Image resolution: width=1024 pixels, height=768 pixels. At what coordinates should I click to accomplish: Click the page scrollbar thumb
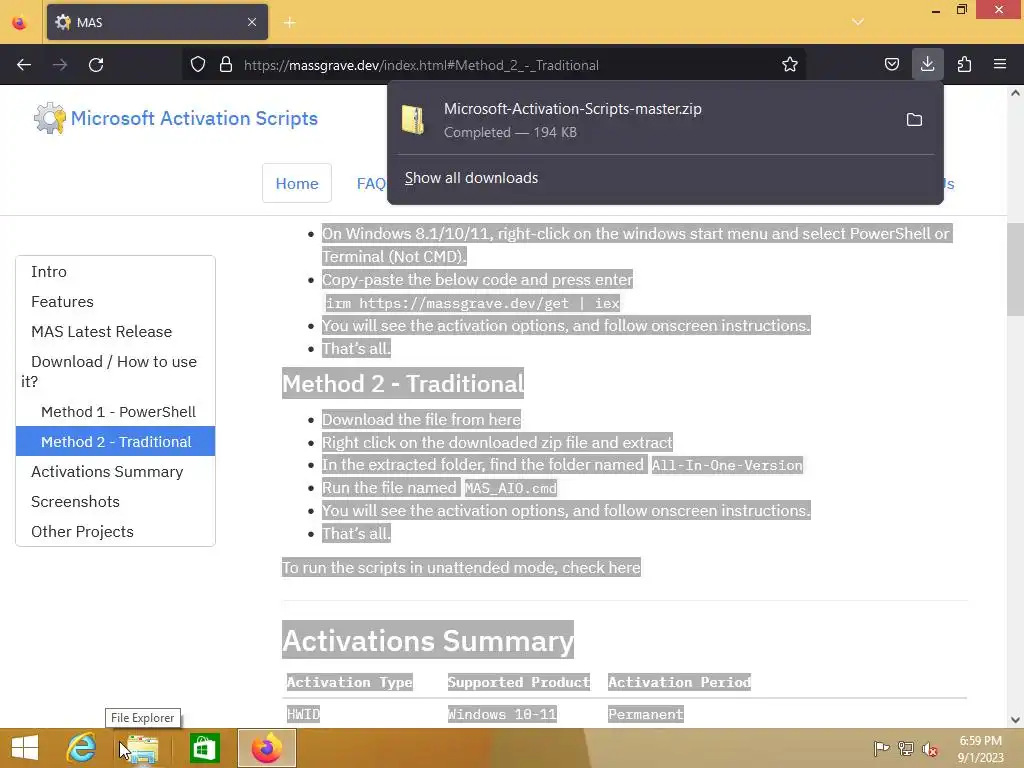1015,268
